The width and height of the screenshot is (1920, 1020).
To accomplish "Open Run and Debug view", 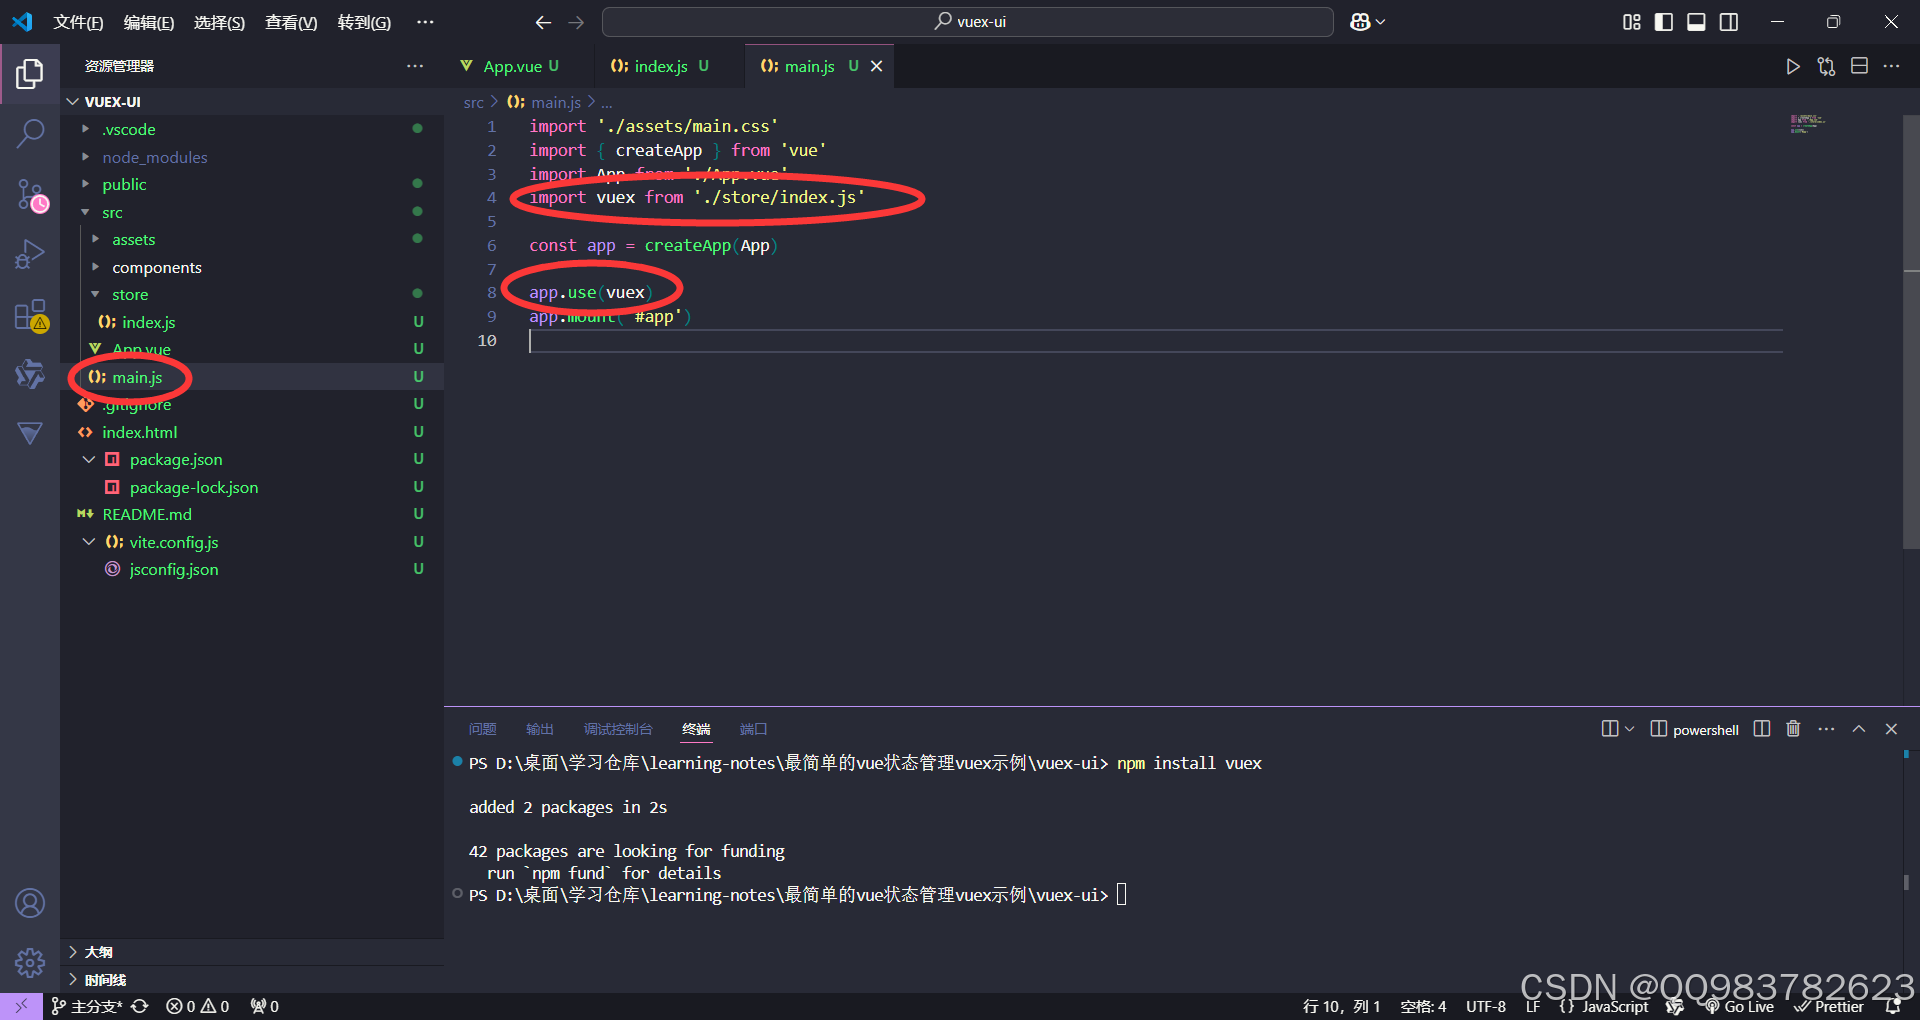I will tap(30, 255).
